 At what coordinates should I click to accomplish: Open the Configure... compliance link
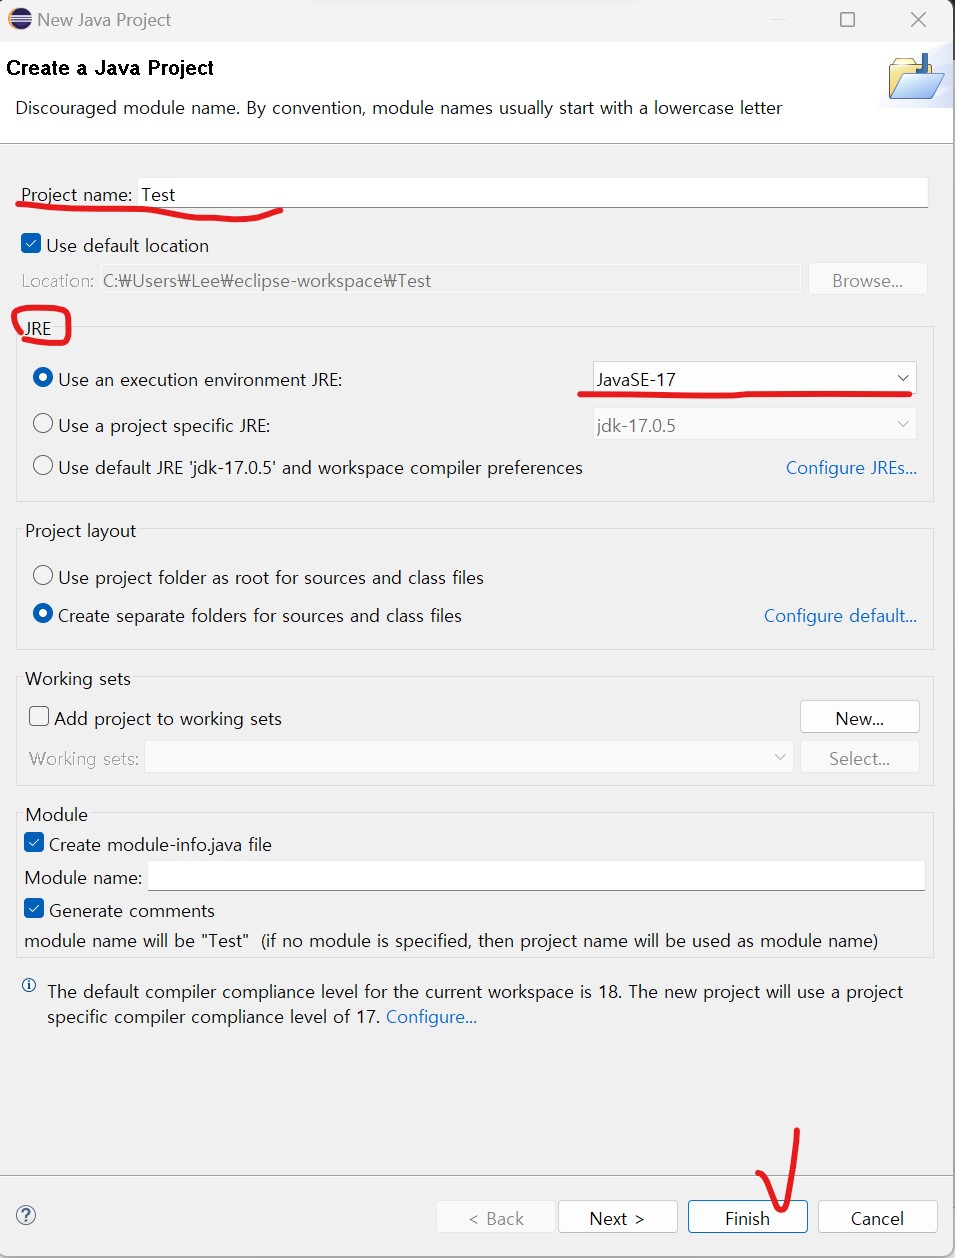[431, 1016]
